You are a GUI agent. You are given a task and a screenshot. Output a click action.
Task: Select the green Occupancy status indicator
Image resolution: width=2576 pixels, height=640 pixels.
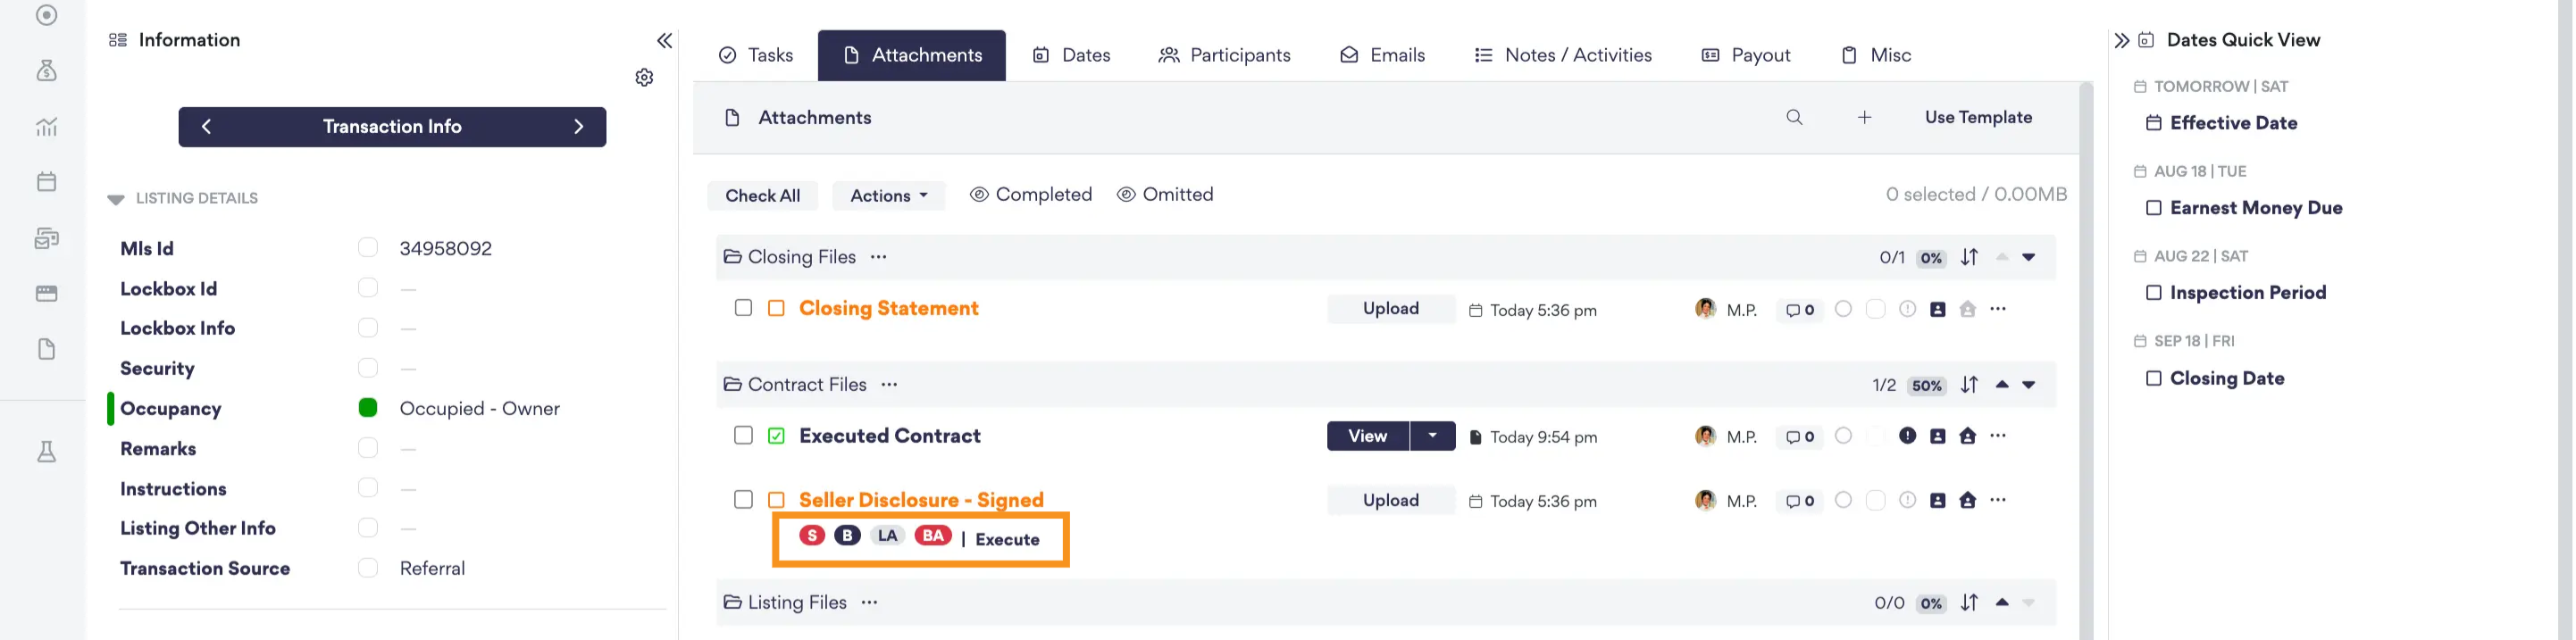point(368,408)
